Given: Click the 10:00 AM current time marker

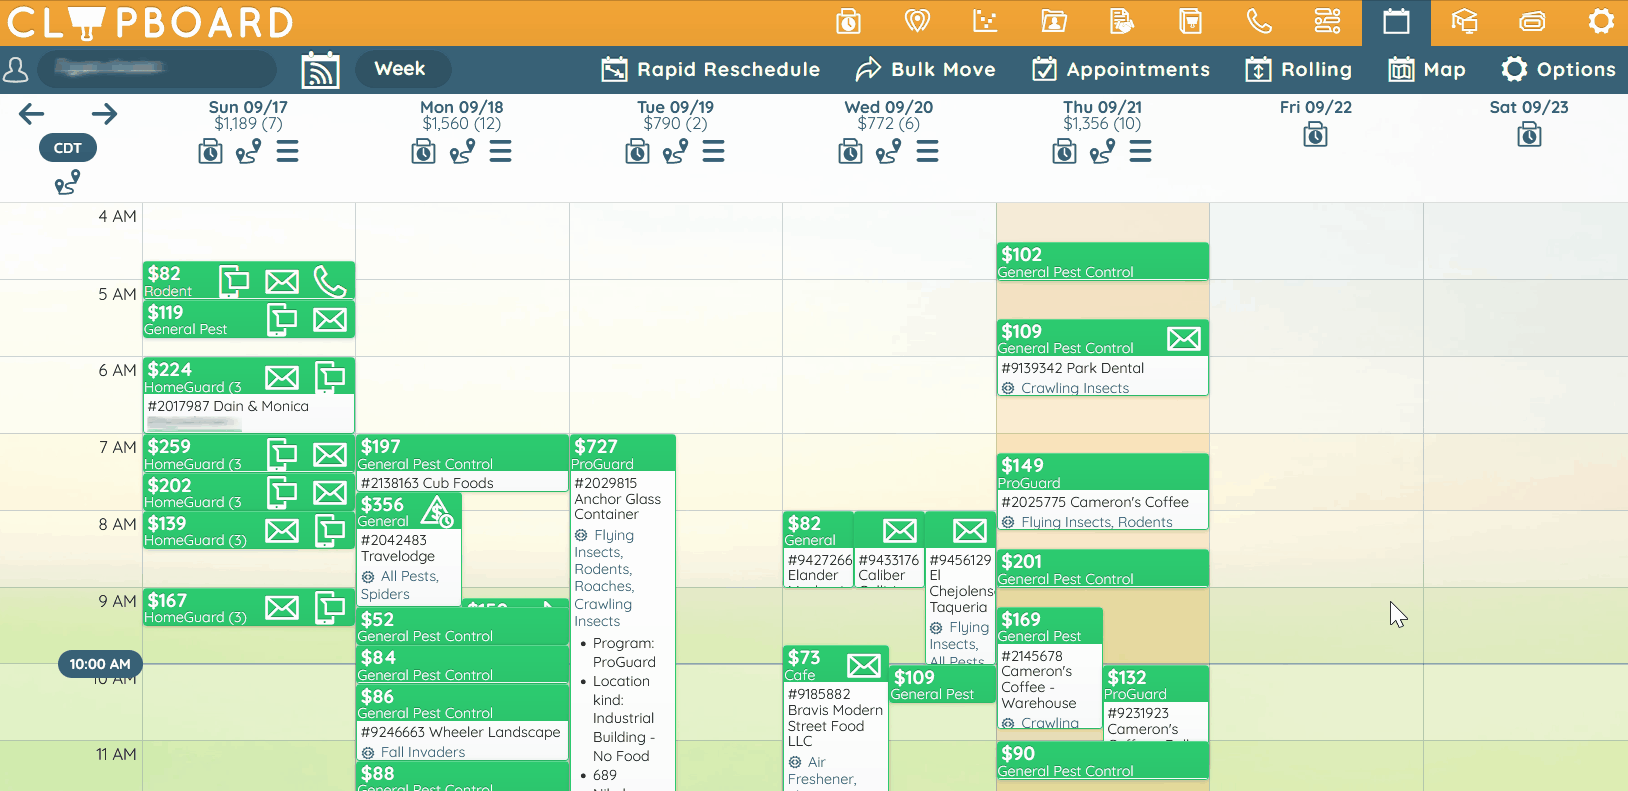Looking at the screenshot, I should click(x=100, y=664).
